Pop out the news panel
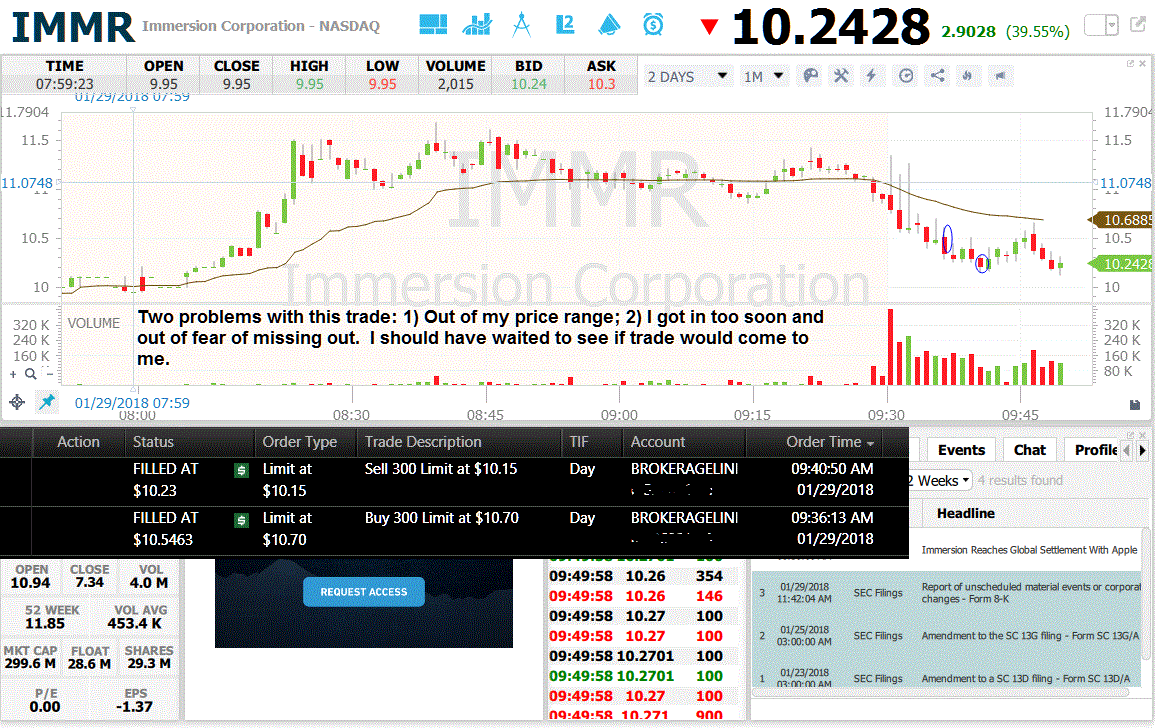The height and width of the screenshot is (728, 1155). (1131, 435)
